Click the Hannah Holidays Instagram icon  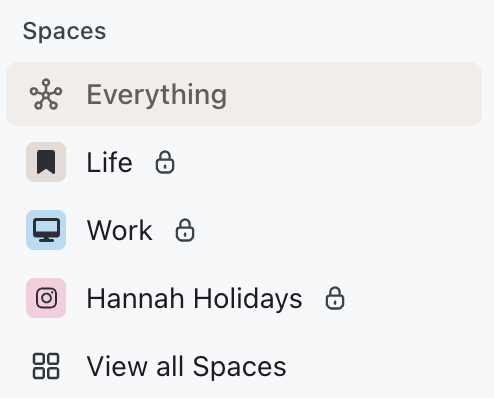46,298
